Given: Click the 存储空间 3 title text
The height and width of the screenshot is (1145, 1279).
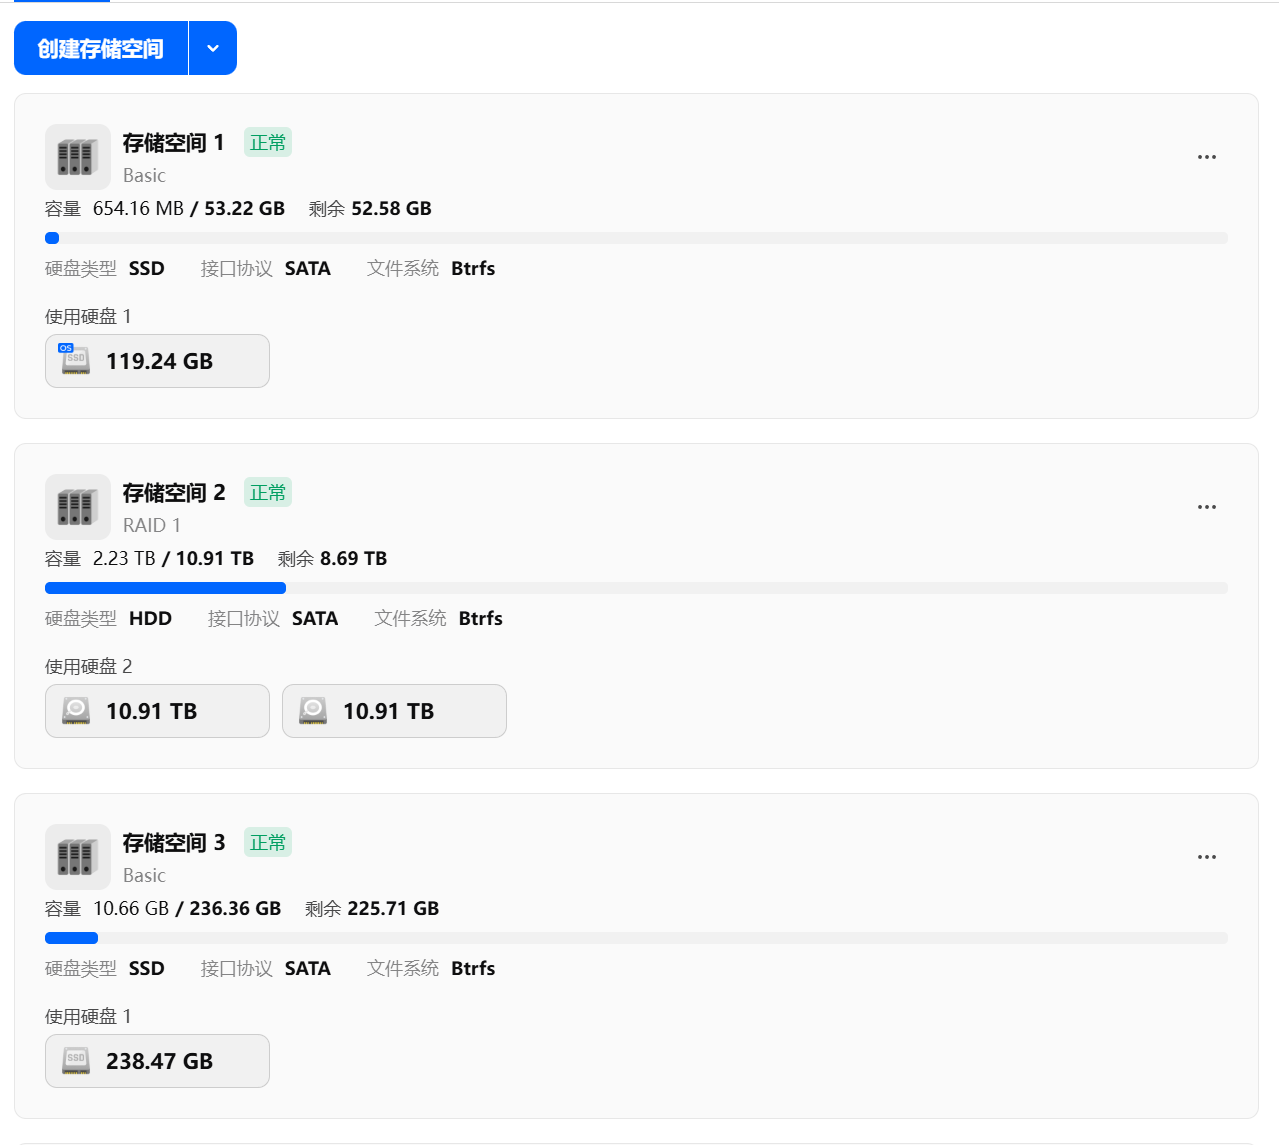Looking at the screenshot, I should tap(173, 843).
